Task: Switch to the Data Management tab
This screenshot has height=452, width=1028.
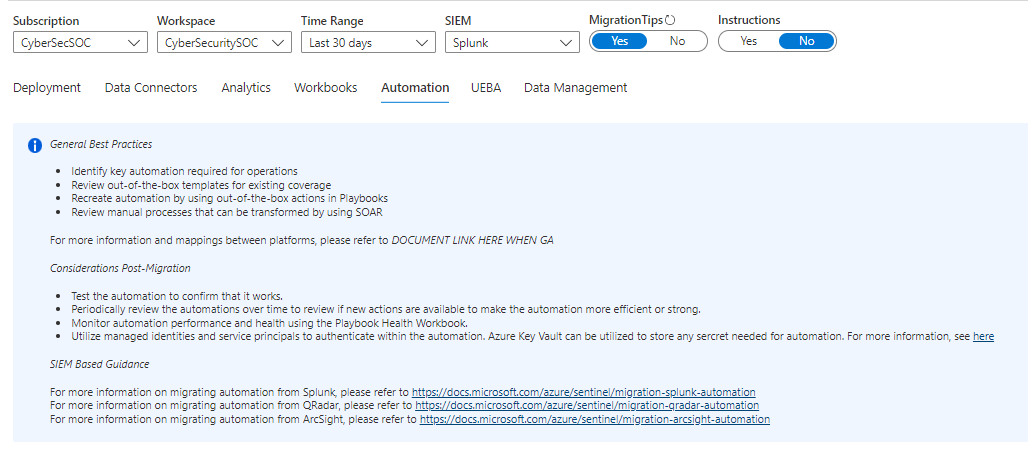Action: click(x=576, y=88)
